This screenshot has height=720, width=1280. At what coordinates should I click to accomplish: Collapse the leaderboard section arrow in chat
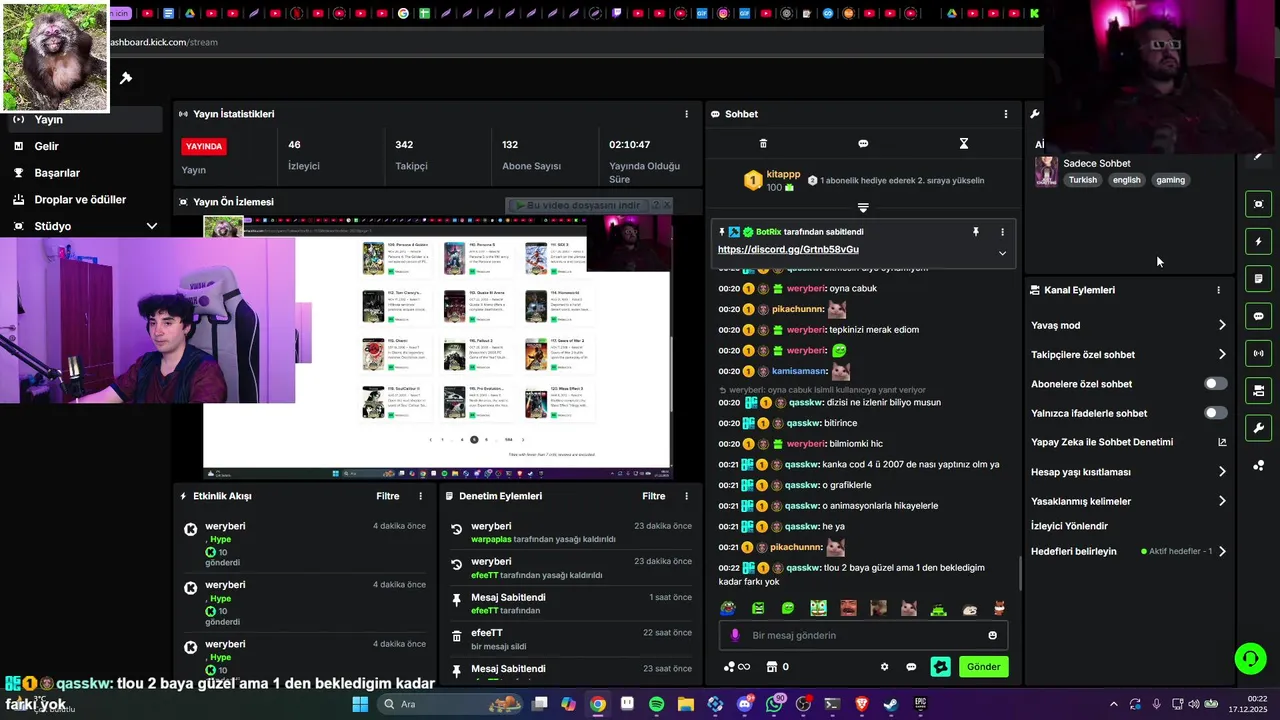[863, 208]
